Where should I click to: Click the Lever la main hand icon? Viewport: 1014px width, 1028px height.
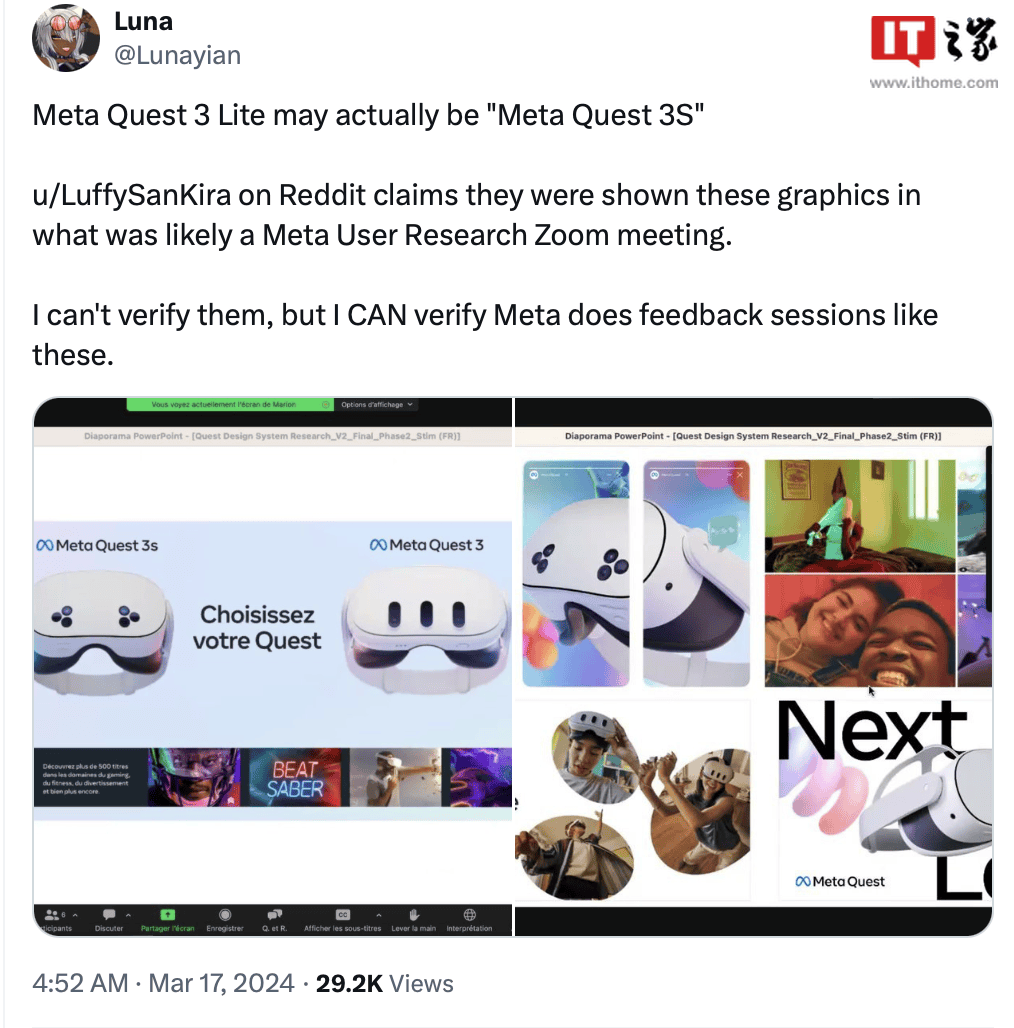[x=414, y=915]
